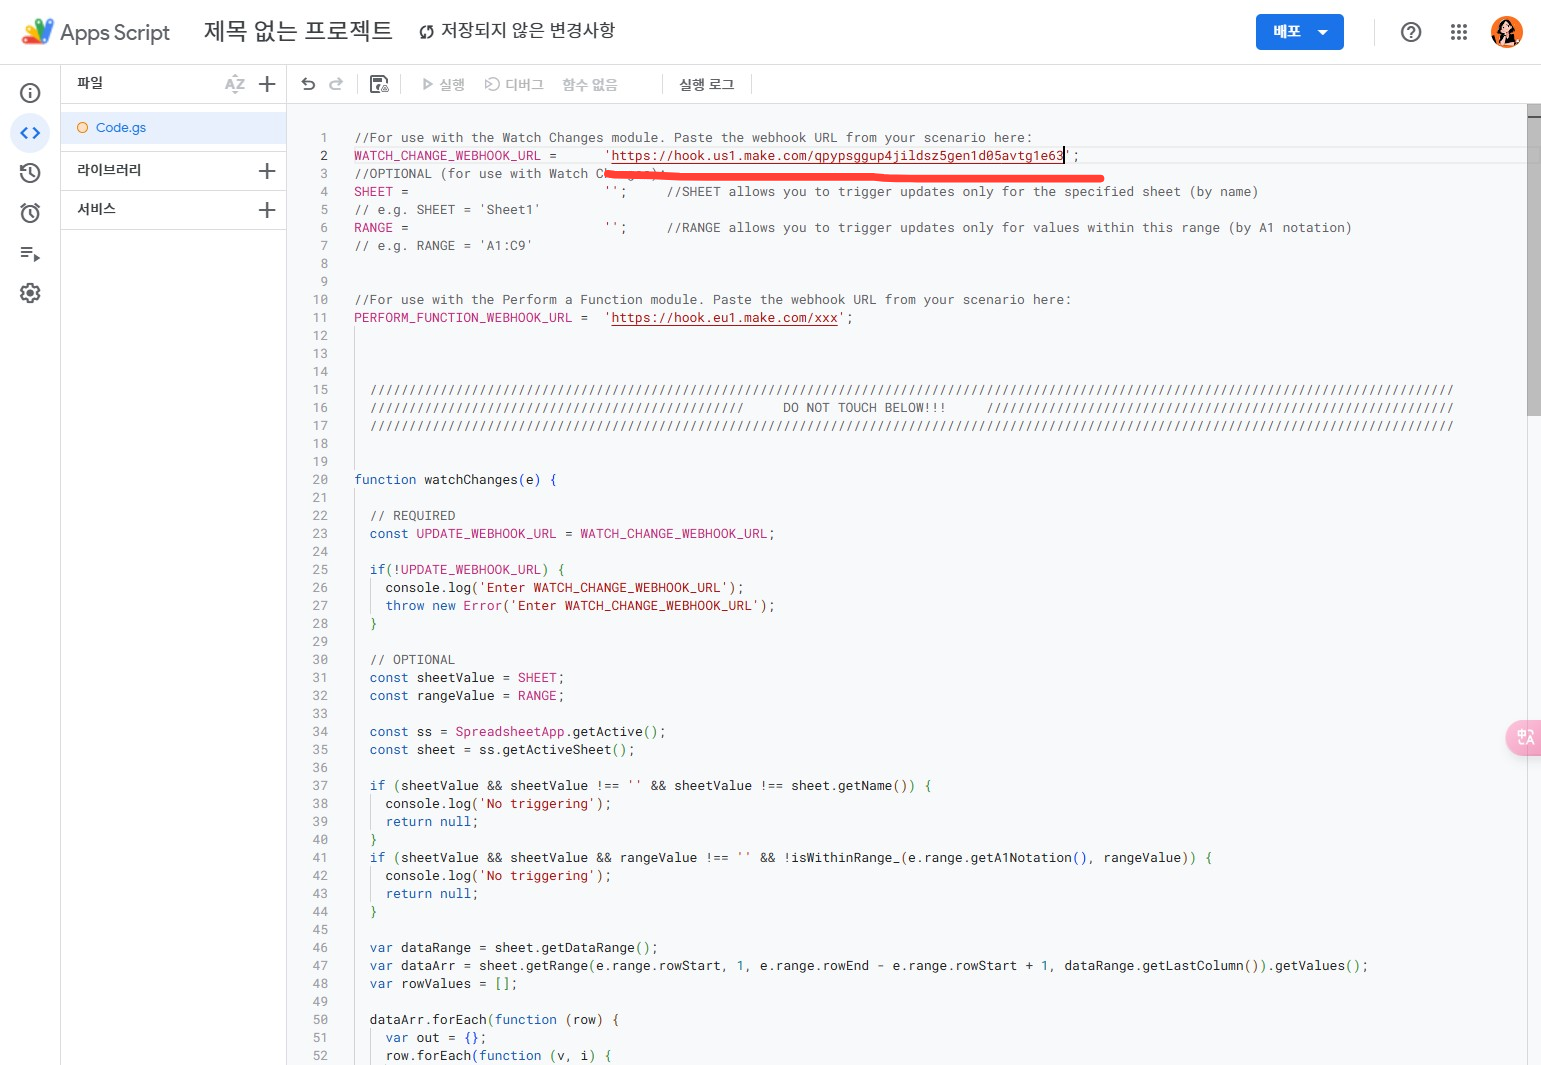Click the '// REQUIRED' comment on line 22
Screen dimensions: 1541x1065
[412, 516]
